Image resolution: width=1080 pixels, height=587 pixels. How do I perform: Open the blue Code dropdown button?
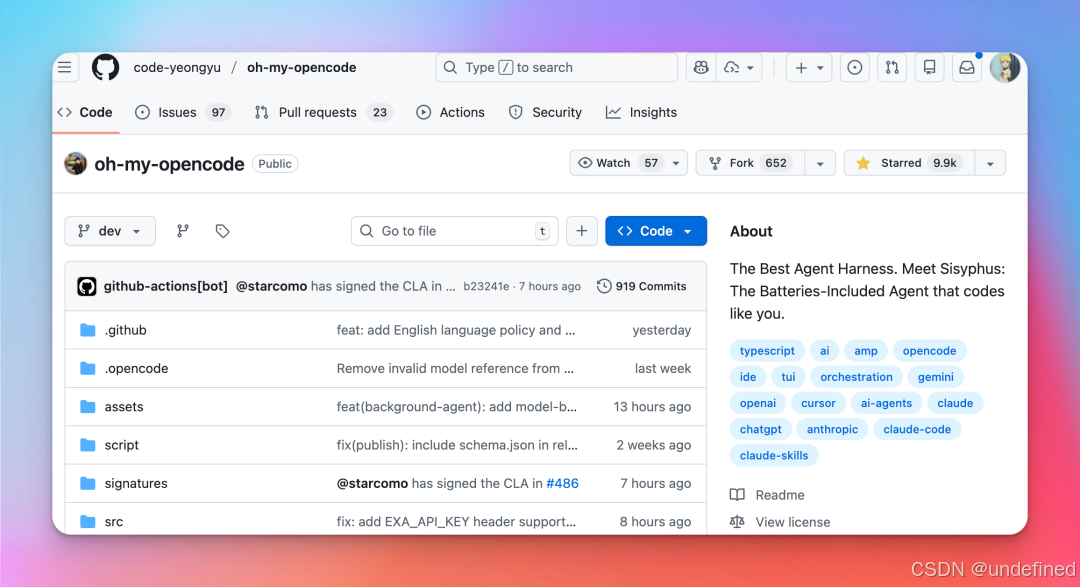pyautogui.click(x=656, y=231)
